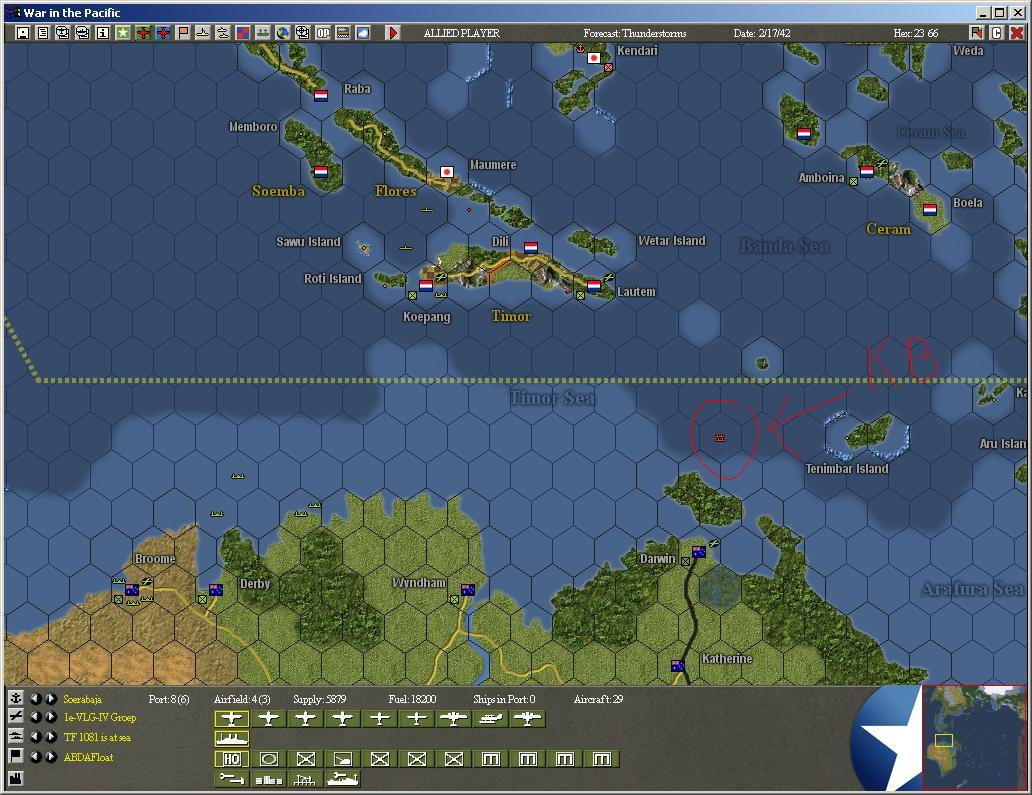Select the warship task force icon

tap(232, 738)
